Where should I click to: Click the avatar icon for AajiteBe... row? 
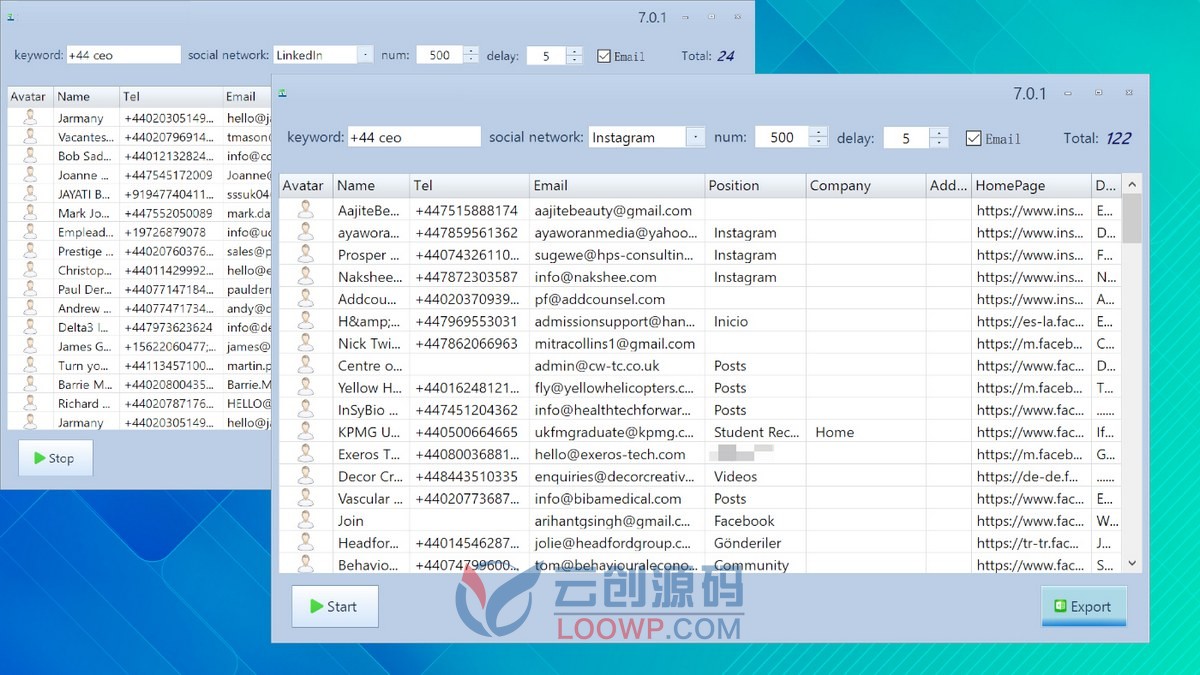click(305, 210)
